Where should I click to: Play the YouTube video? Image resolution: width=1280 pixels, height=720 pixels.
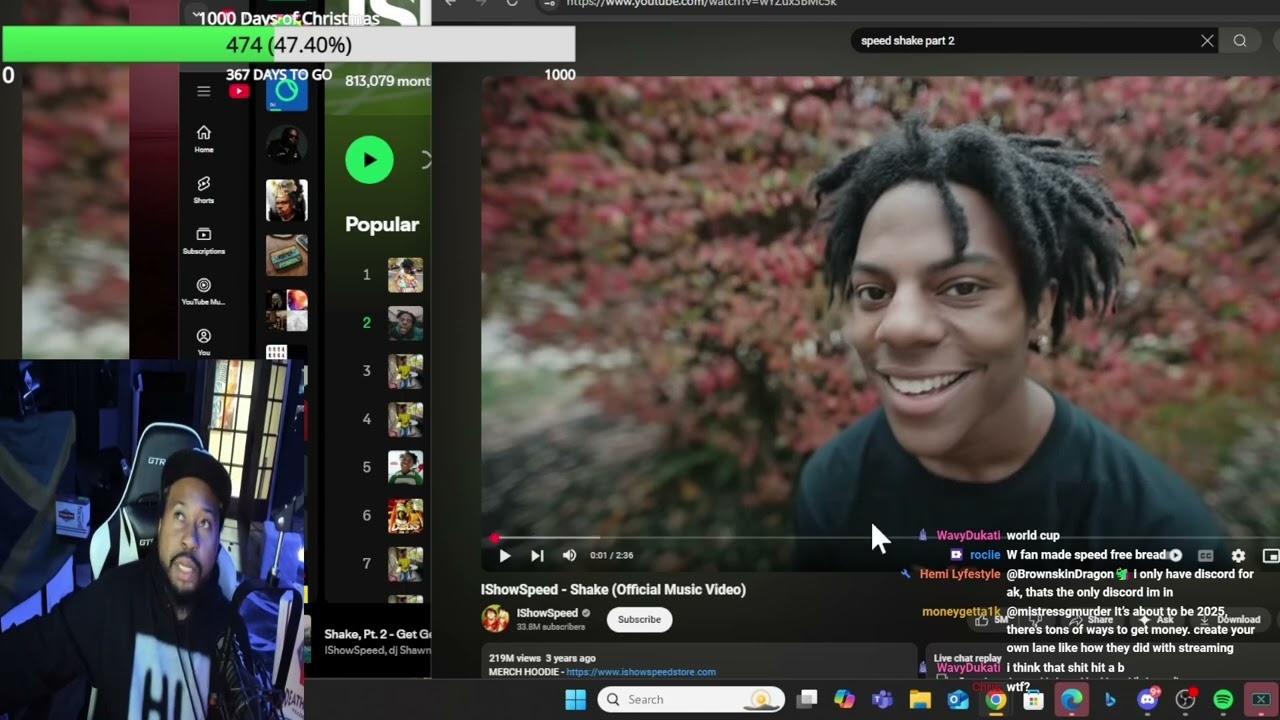pos(504,556)
